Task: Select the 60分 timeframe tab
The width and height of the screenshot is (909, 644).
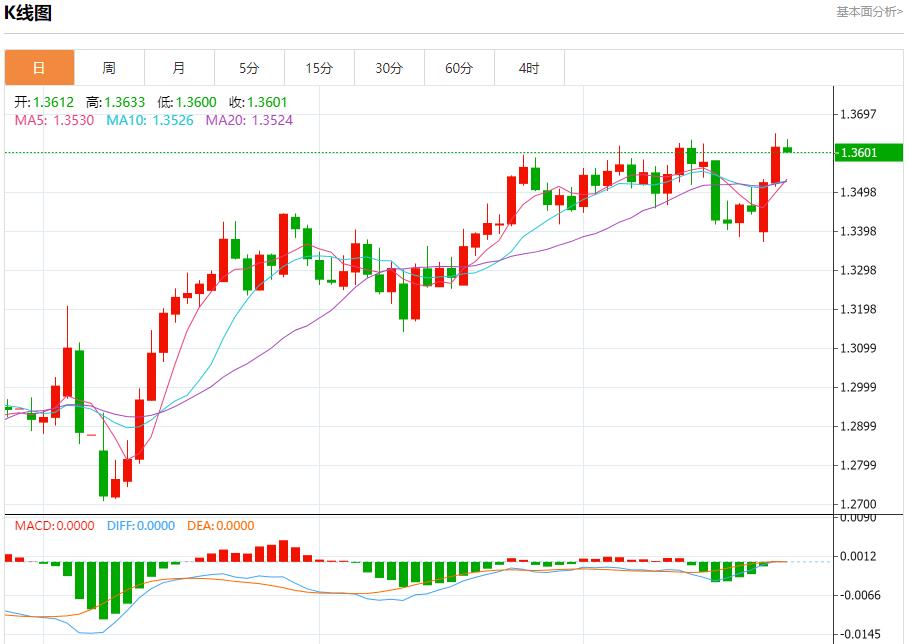Action: (x=459, y=68)
